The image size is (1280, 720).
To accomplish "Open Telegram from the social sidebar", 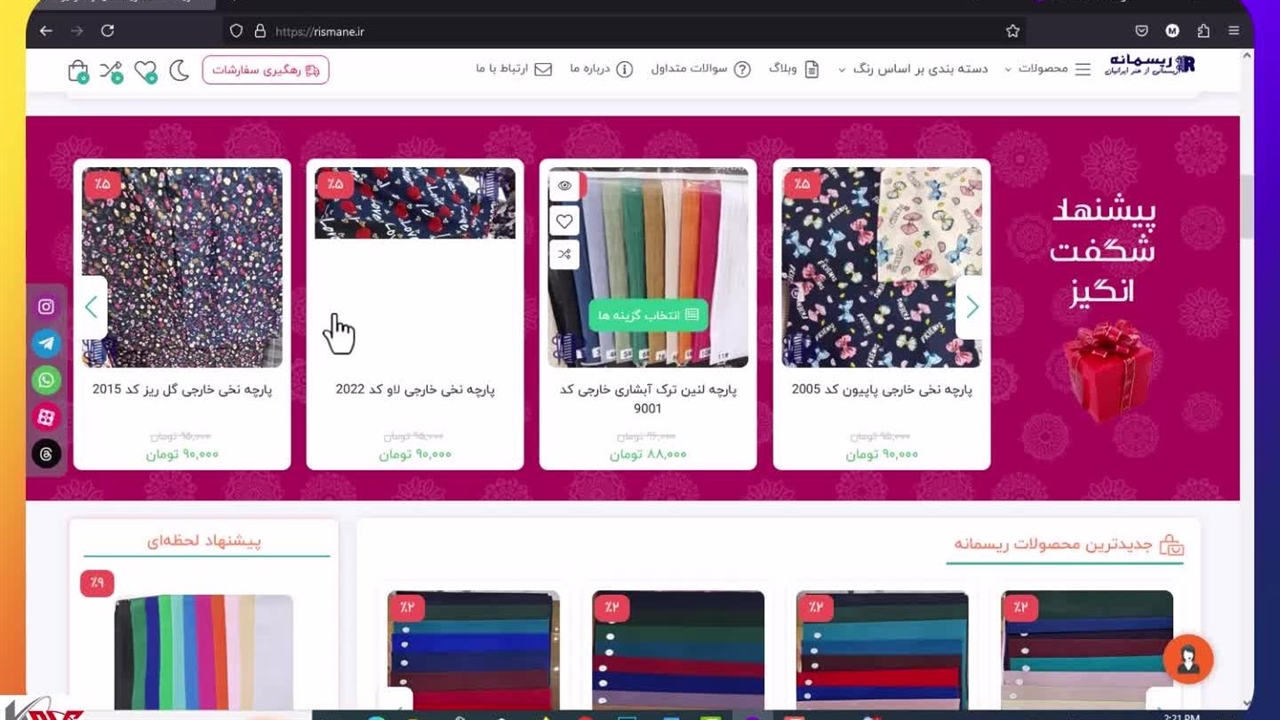I will (x=46, y=344).
